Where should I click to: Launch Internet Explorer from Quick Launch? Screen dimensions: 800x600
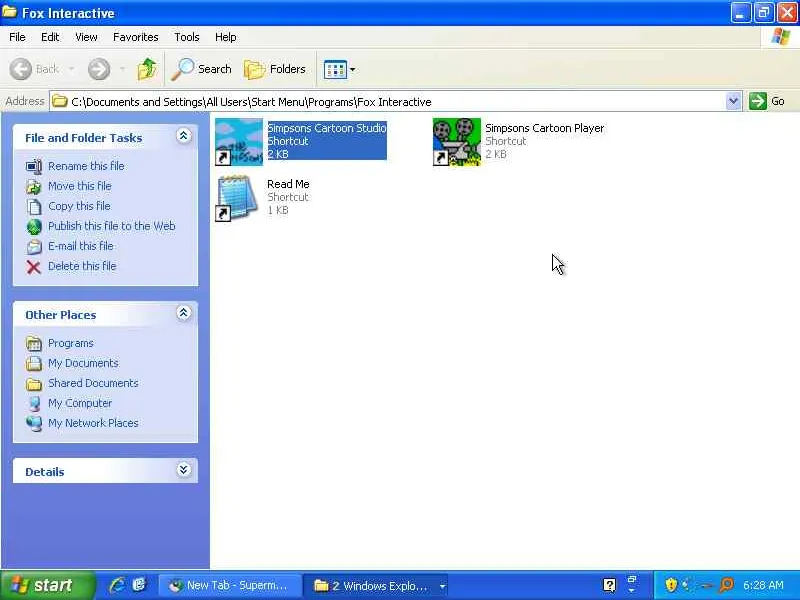point(117,585)
